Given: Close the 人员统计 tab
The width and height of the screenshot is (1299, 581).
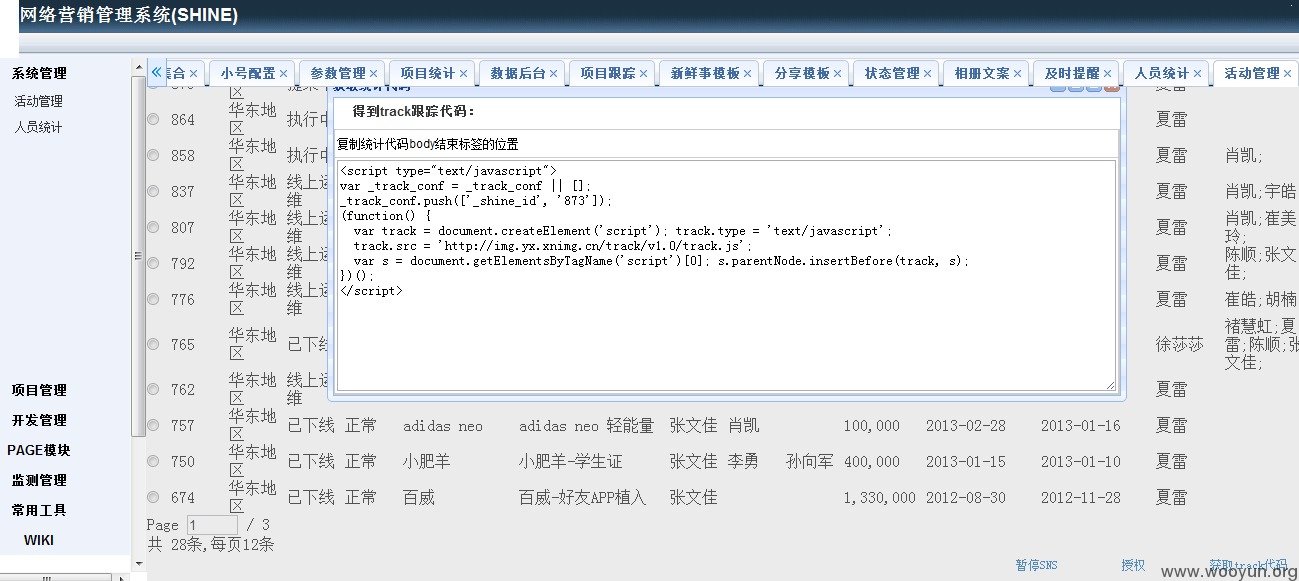Looking at the screenshot, I should coord(1198,73).
